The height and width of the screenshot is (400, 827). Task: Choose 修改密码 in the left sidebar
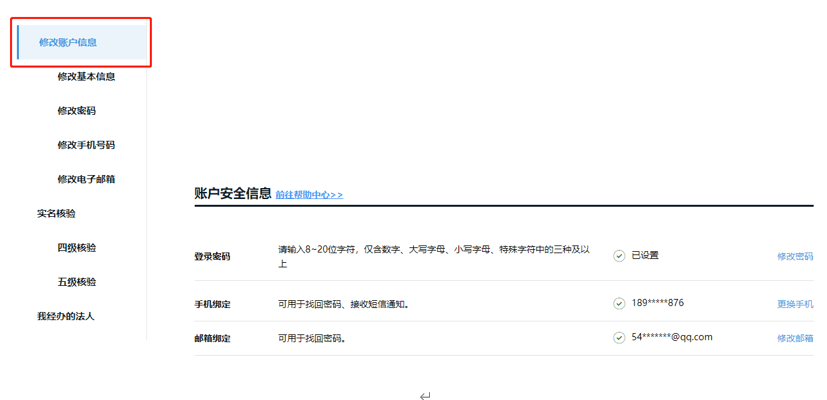pos(77,111)
